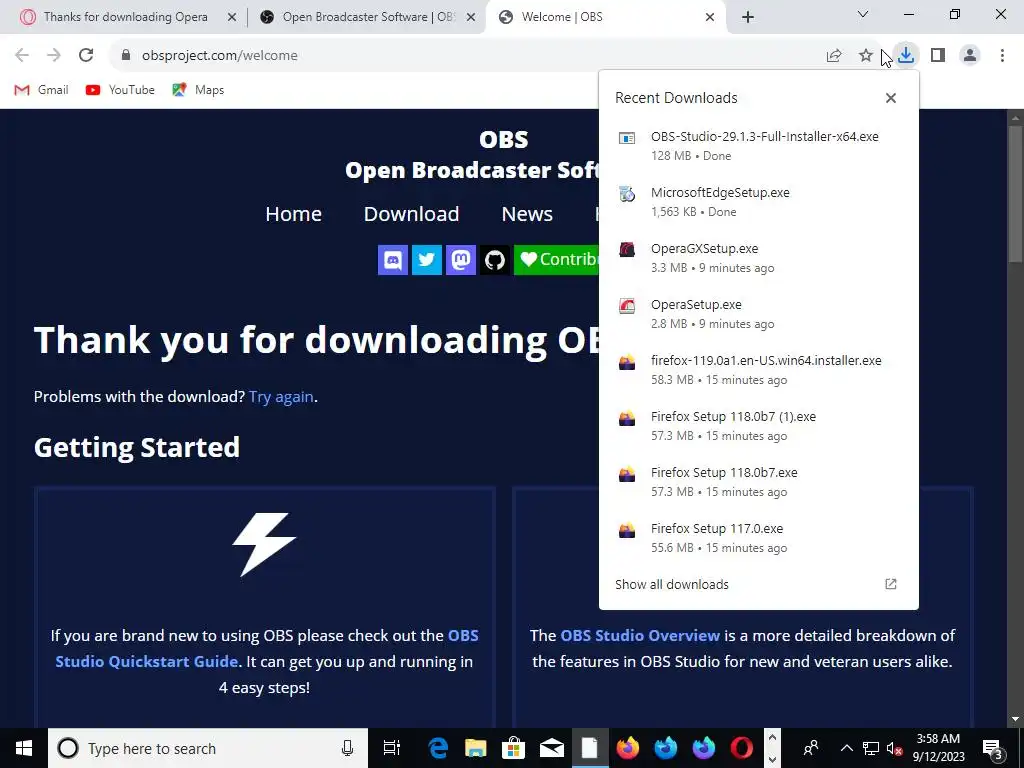Viewport: 1024px width, 768px height.
Task: Go back to previous page
Action: tap(22, 56)
